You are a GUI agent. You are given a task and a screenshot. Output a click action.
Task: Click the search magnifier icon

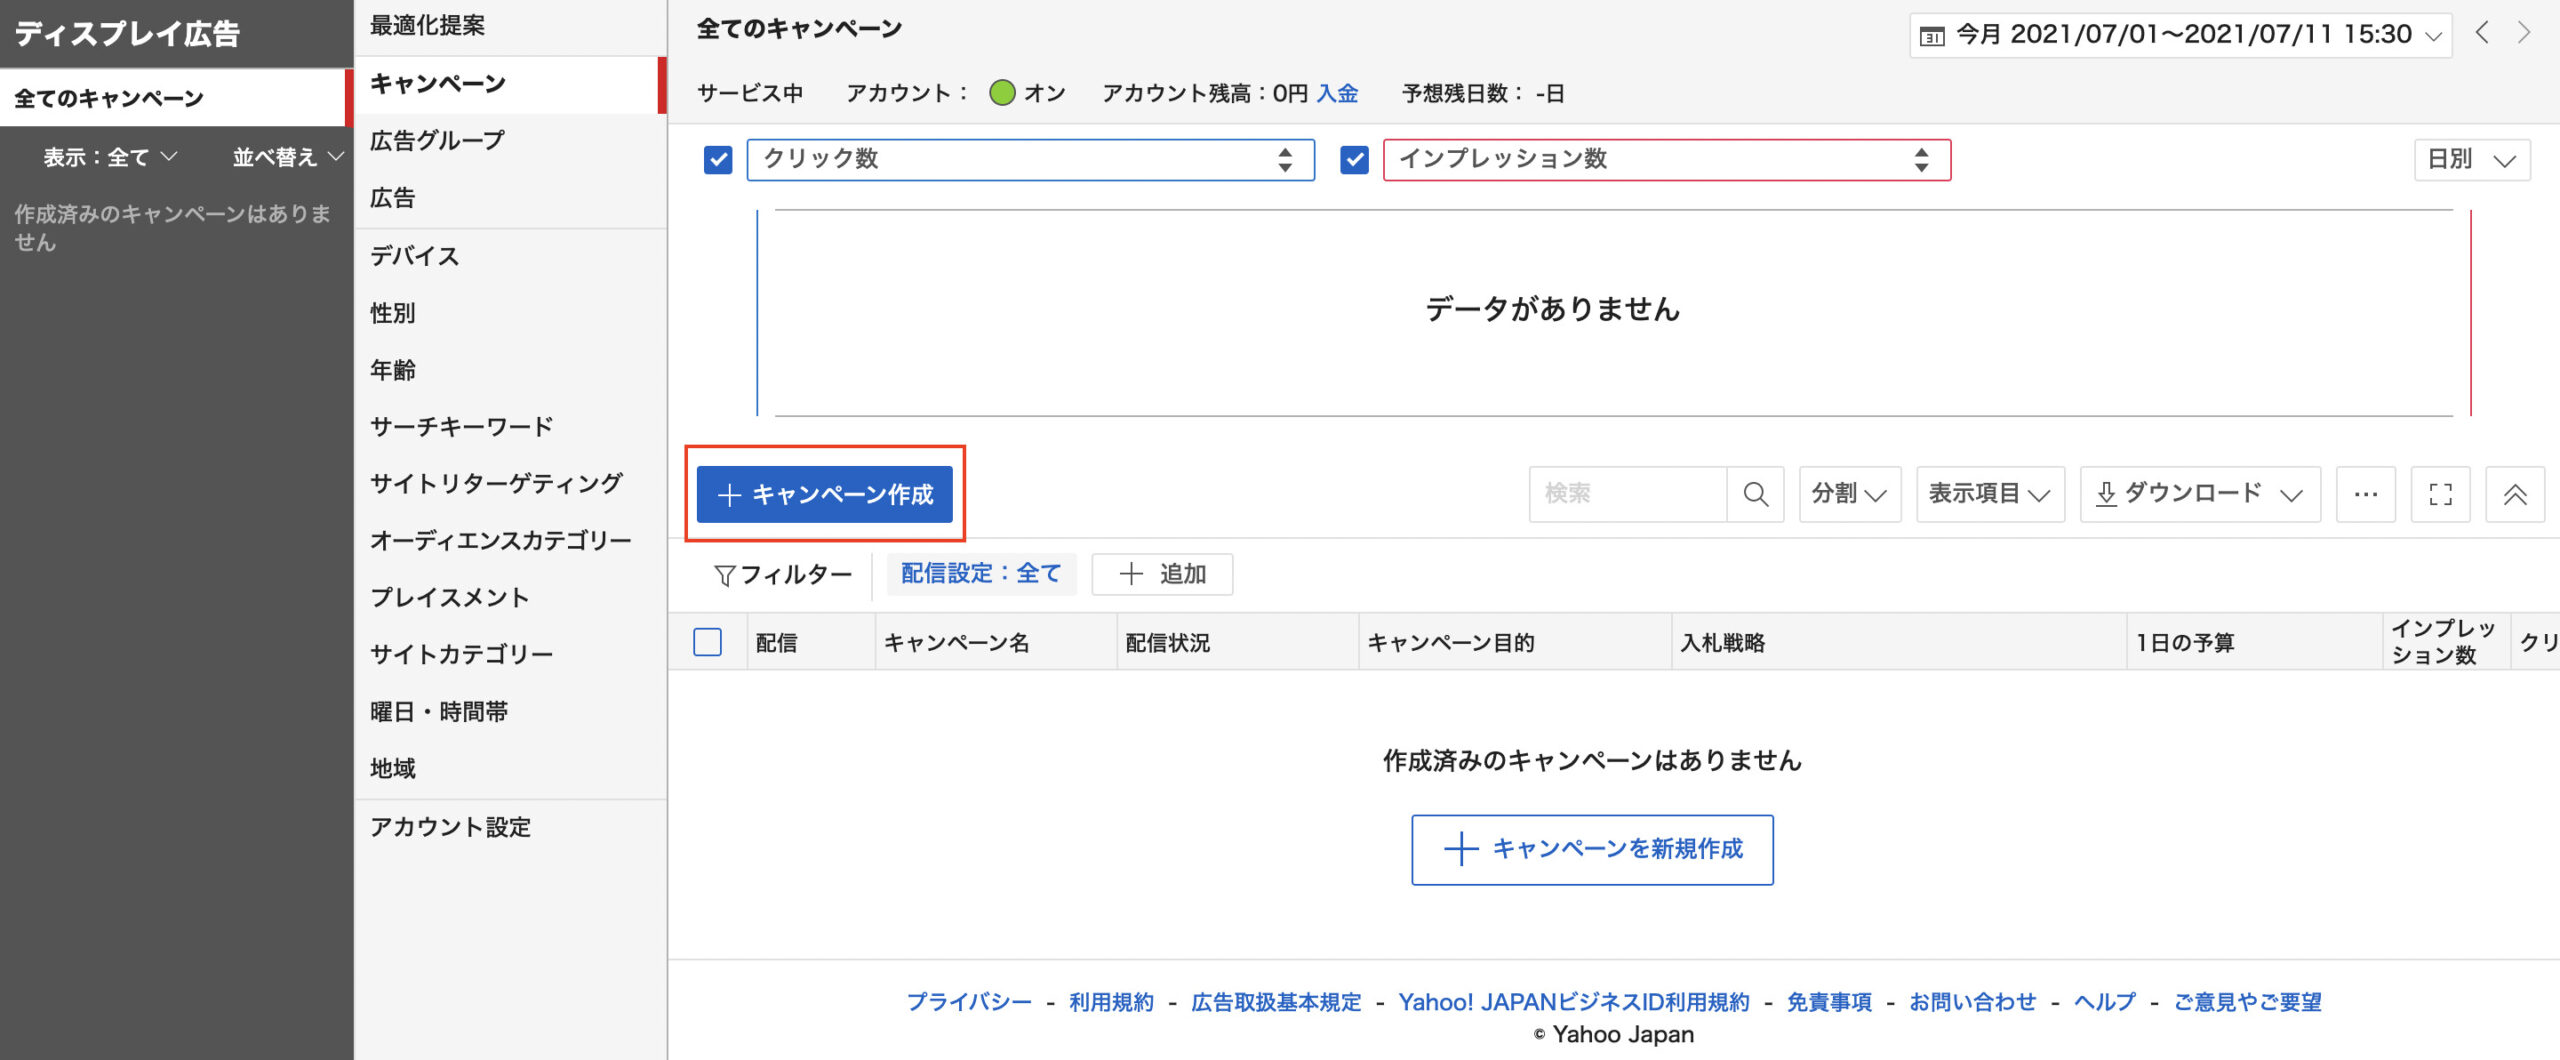pos(1755,494)
